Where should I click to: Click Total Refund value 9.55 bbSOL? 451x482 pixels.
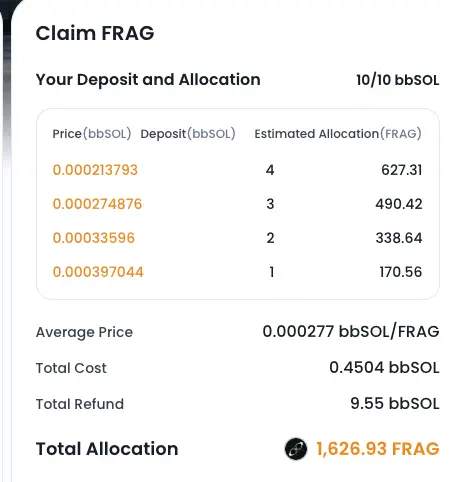[395, 404]
